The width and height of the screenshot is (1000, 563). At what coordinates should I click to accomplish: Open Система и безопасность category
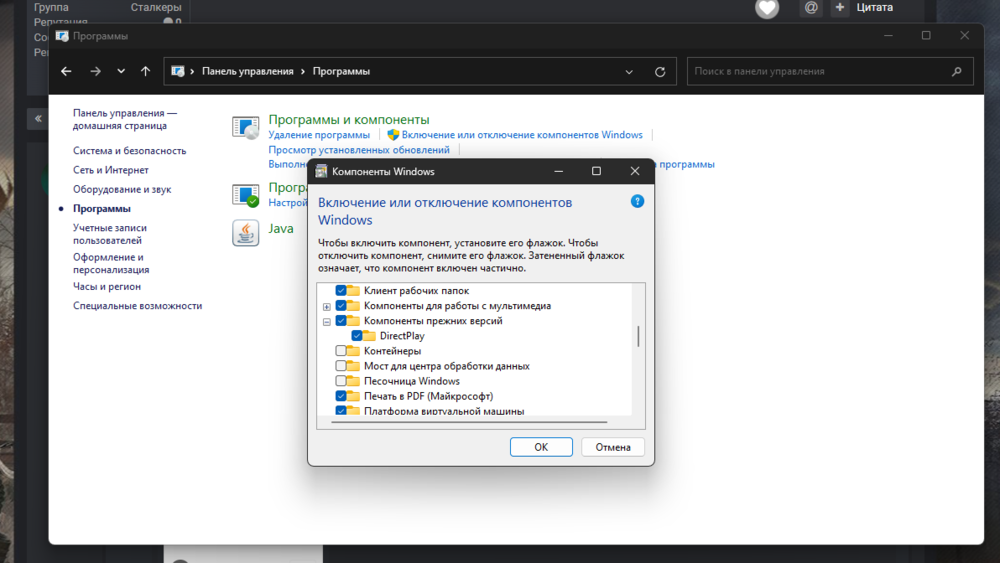coord(129,150)
